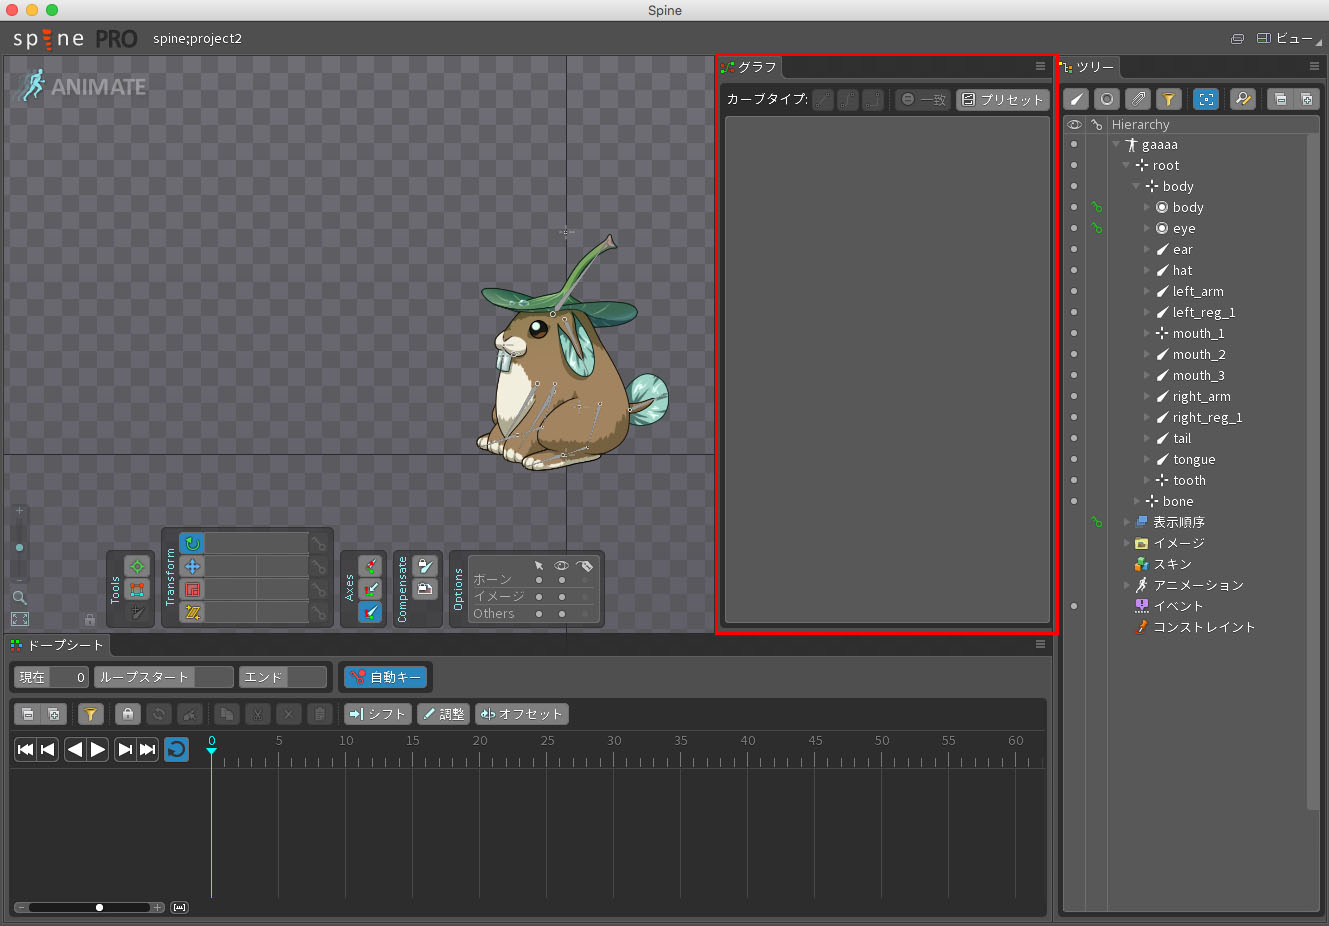
Task: Click the ANIMATE mode switch
Action: click(x=83, y=86)
